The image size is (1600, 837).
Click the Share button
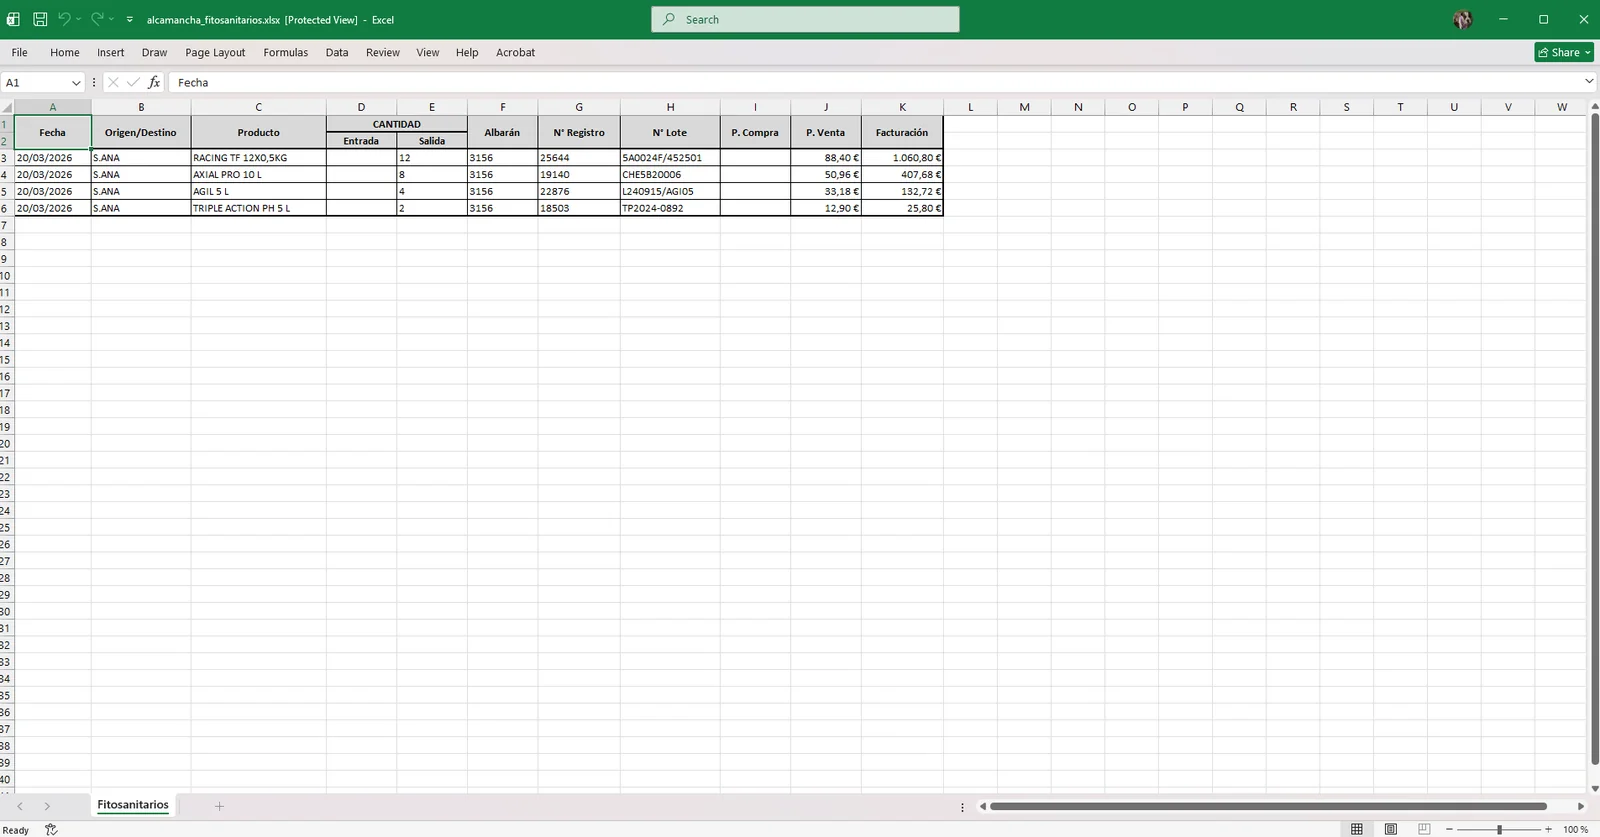pyautogui.click(x=1564, y=52)
